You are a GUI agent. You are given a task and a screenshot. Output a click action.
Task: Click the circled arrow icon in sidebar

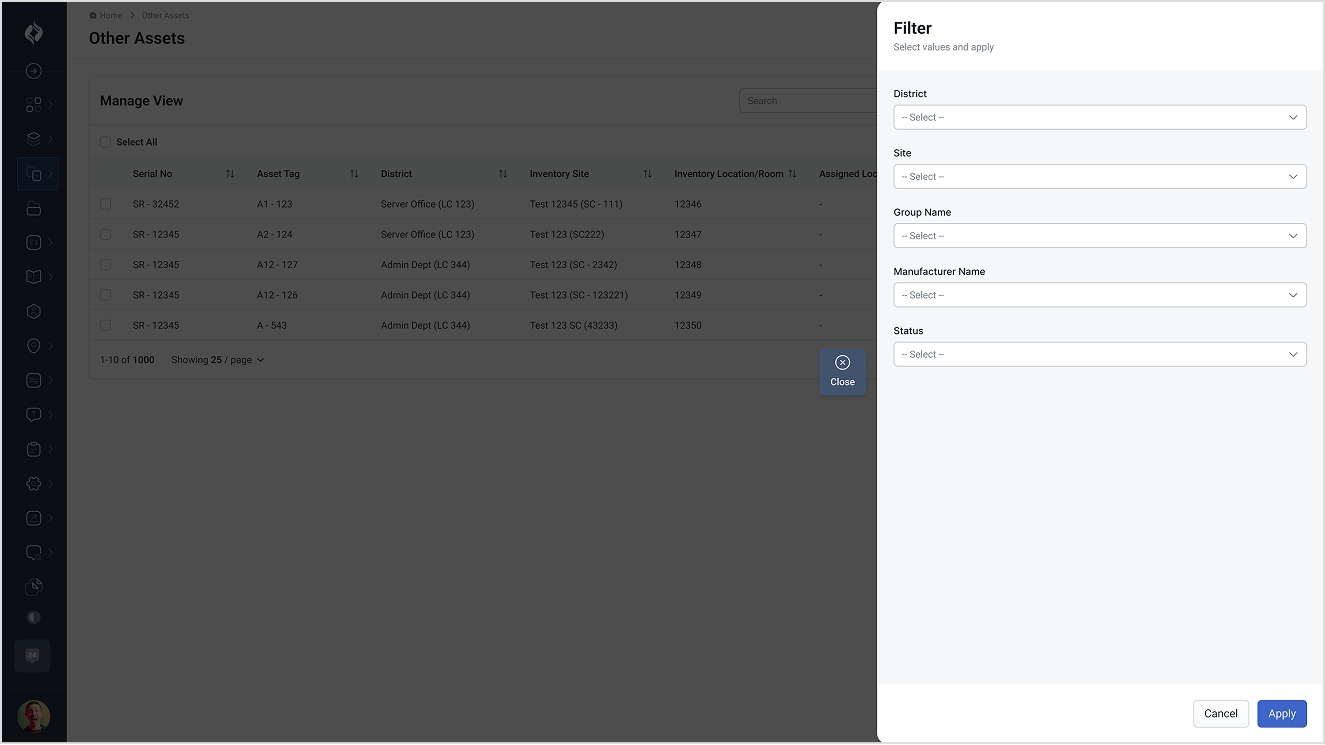pos(34,71)
